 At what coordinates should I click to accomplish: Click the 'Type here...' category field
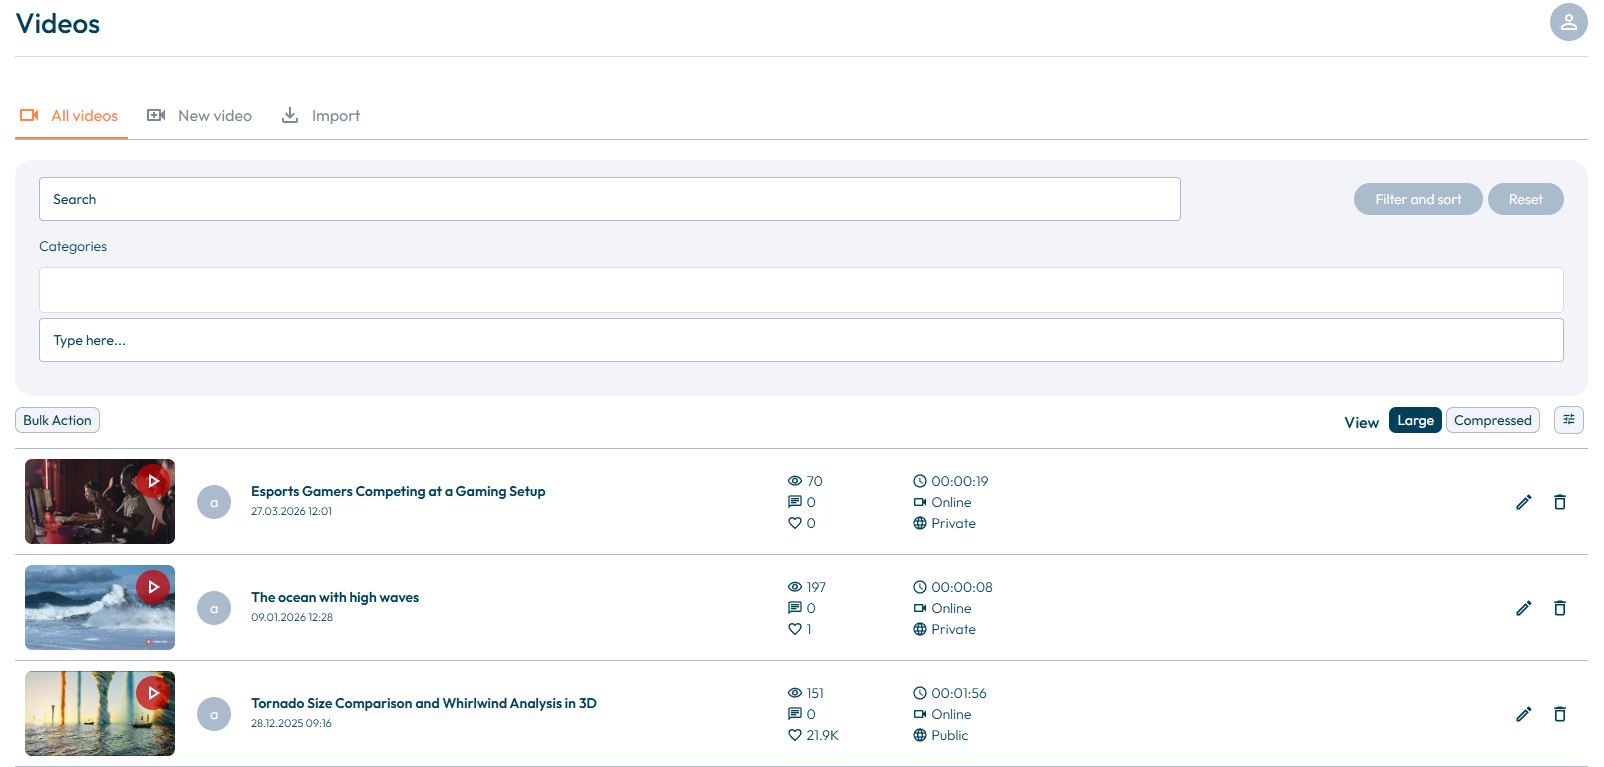[x=800, y=340]
